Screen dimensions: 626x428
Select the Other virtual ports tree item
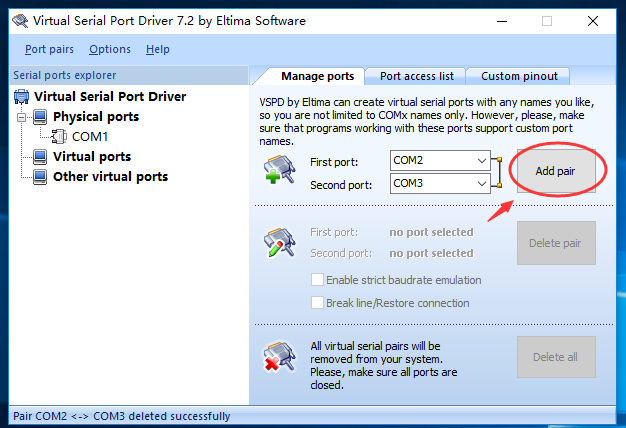pyautogui.click(x=110, y=176)
